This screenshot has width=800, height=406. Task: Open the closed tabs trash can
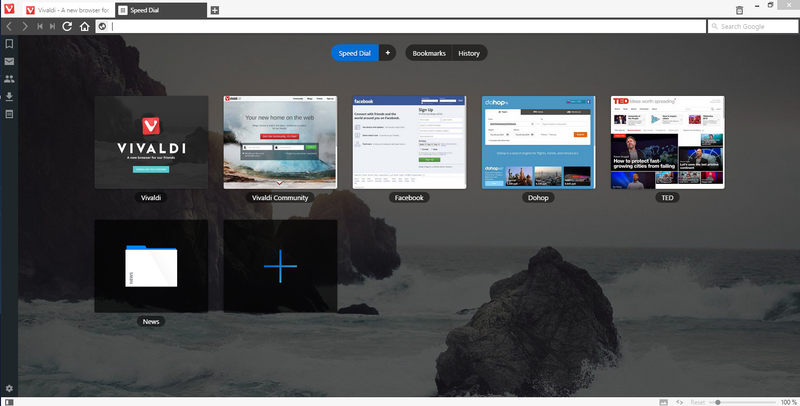[x=739, y=10]
